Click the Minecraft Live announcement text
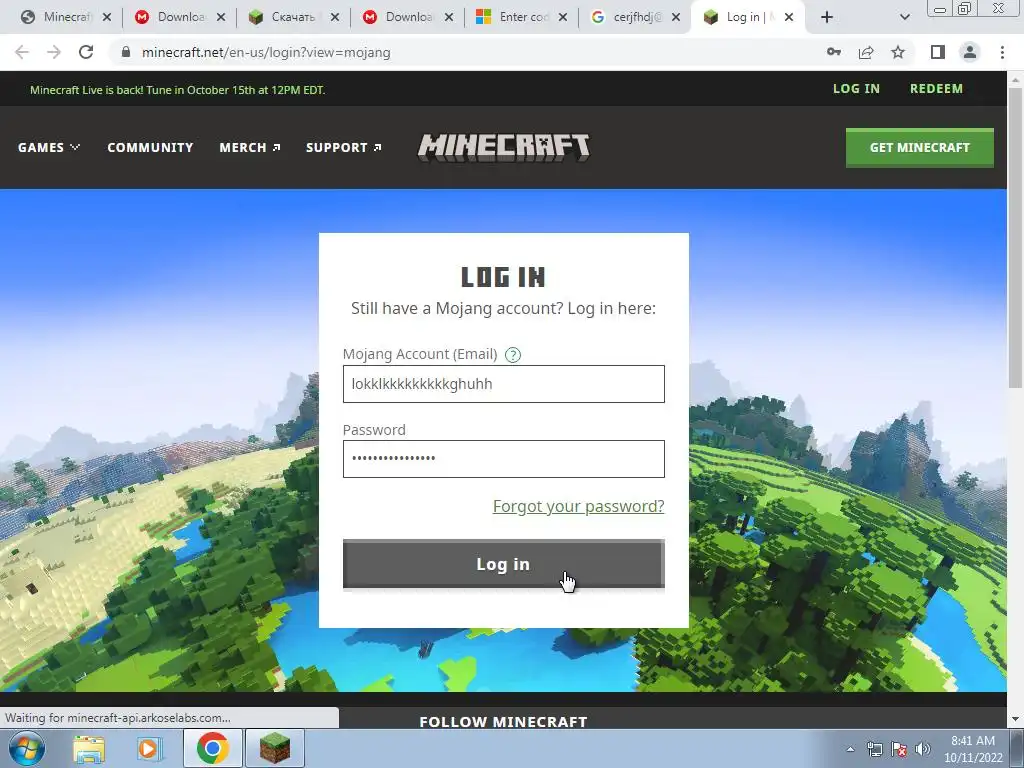This screenshot has height=768, width=1024. pos(178,90)
